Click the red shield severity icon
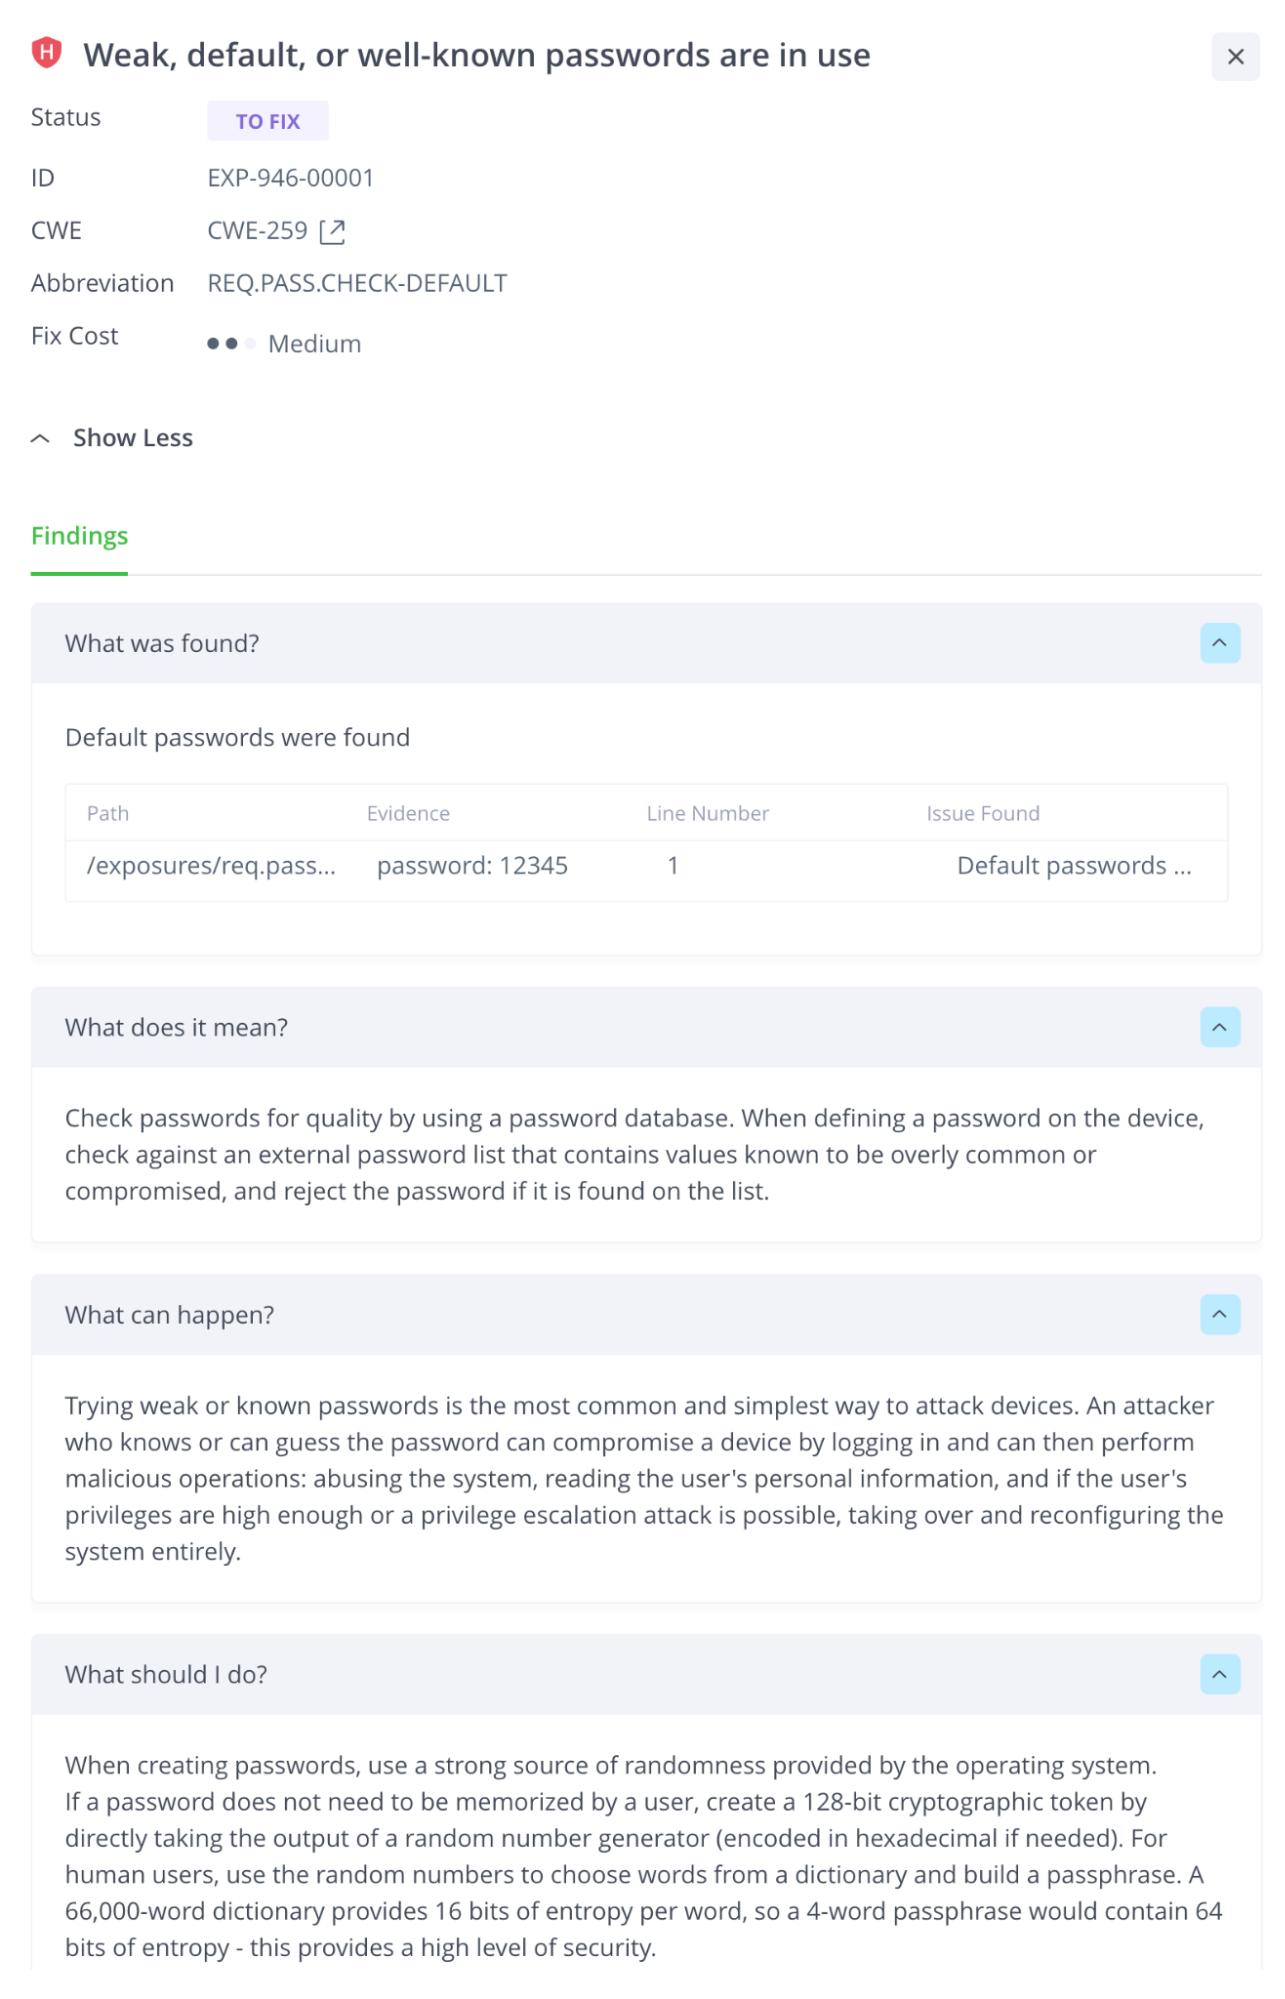 pos(47,53)
